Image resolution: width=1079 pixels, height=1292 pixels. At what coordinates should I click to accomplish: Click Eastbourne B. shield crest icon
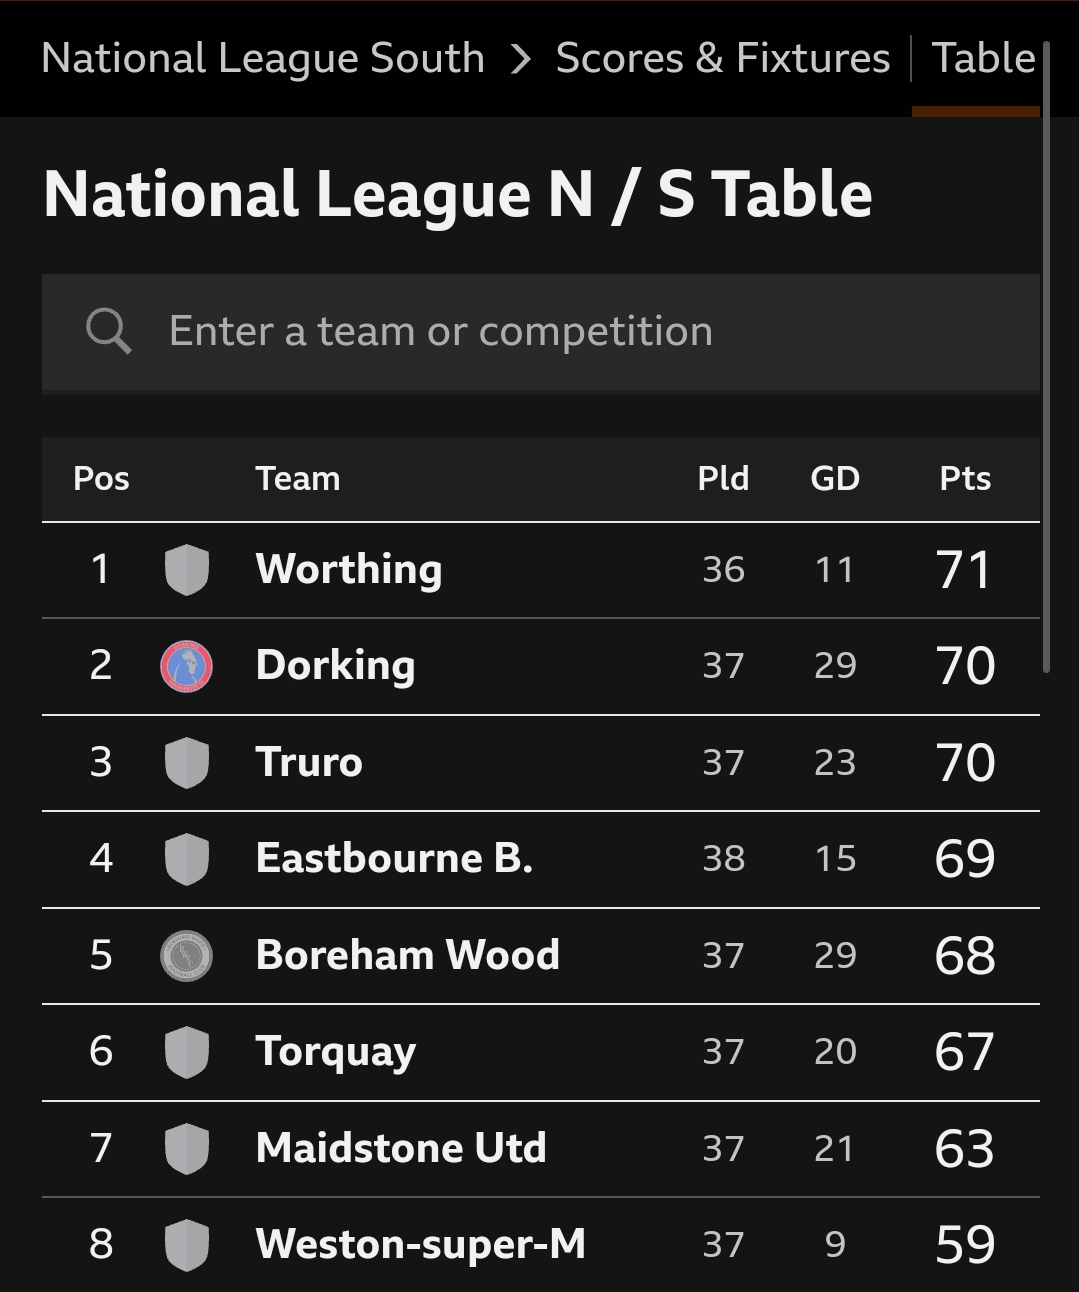coord(186,859)
